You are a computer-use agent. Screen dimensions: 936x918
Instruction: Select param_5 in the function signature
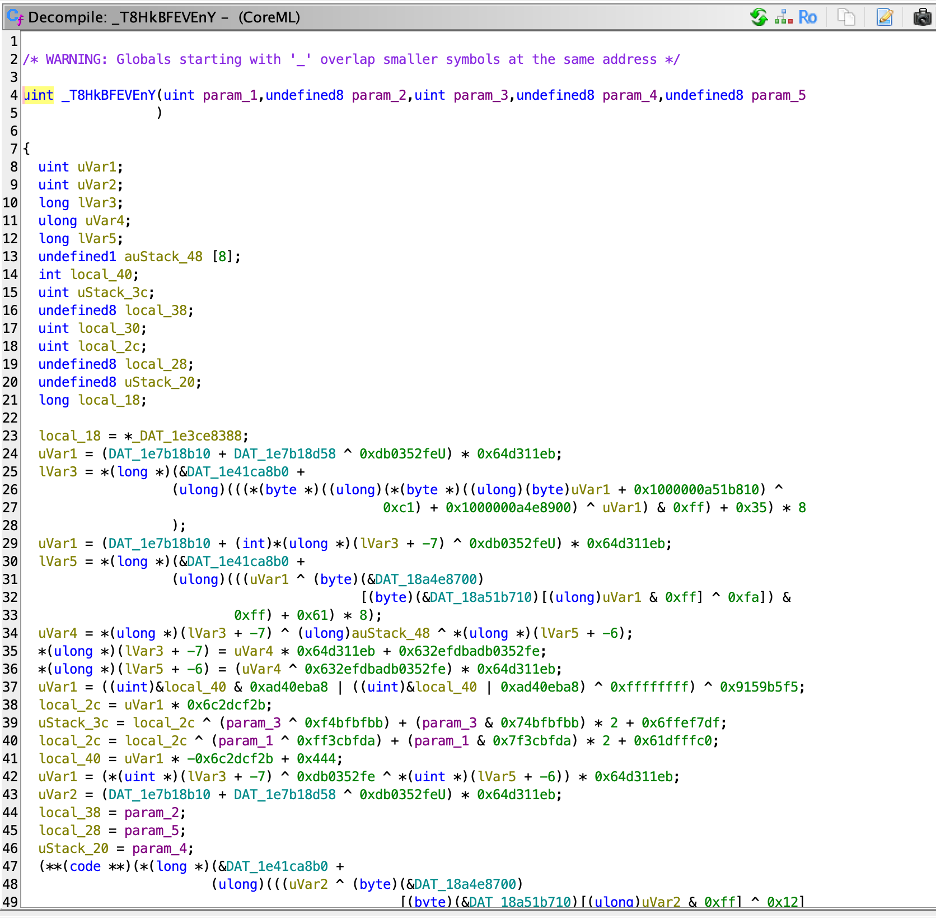pos(778,95)
